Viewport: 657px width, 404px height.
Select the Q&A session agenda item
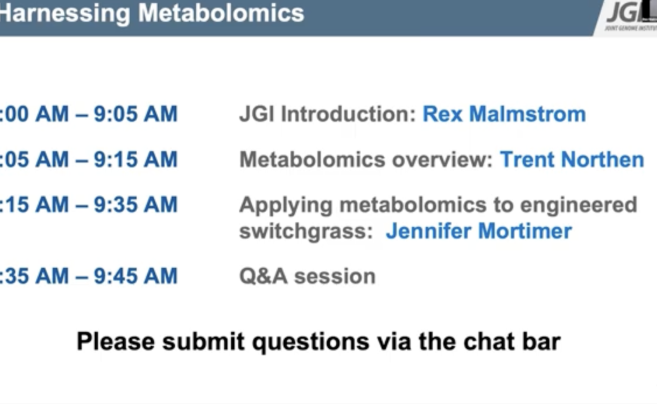(307, 276)
